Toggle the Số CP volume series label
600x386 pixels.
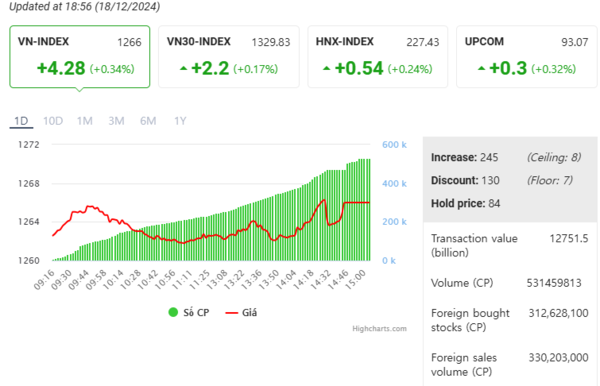coord(196,313)
